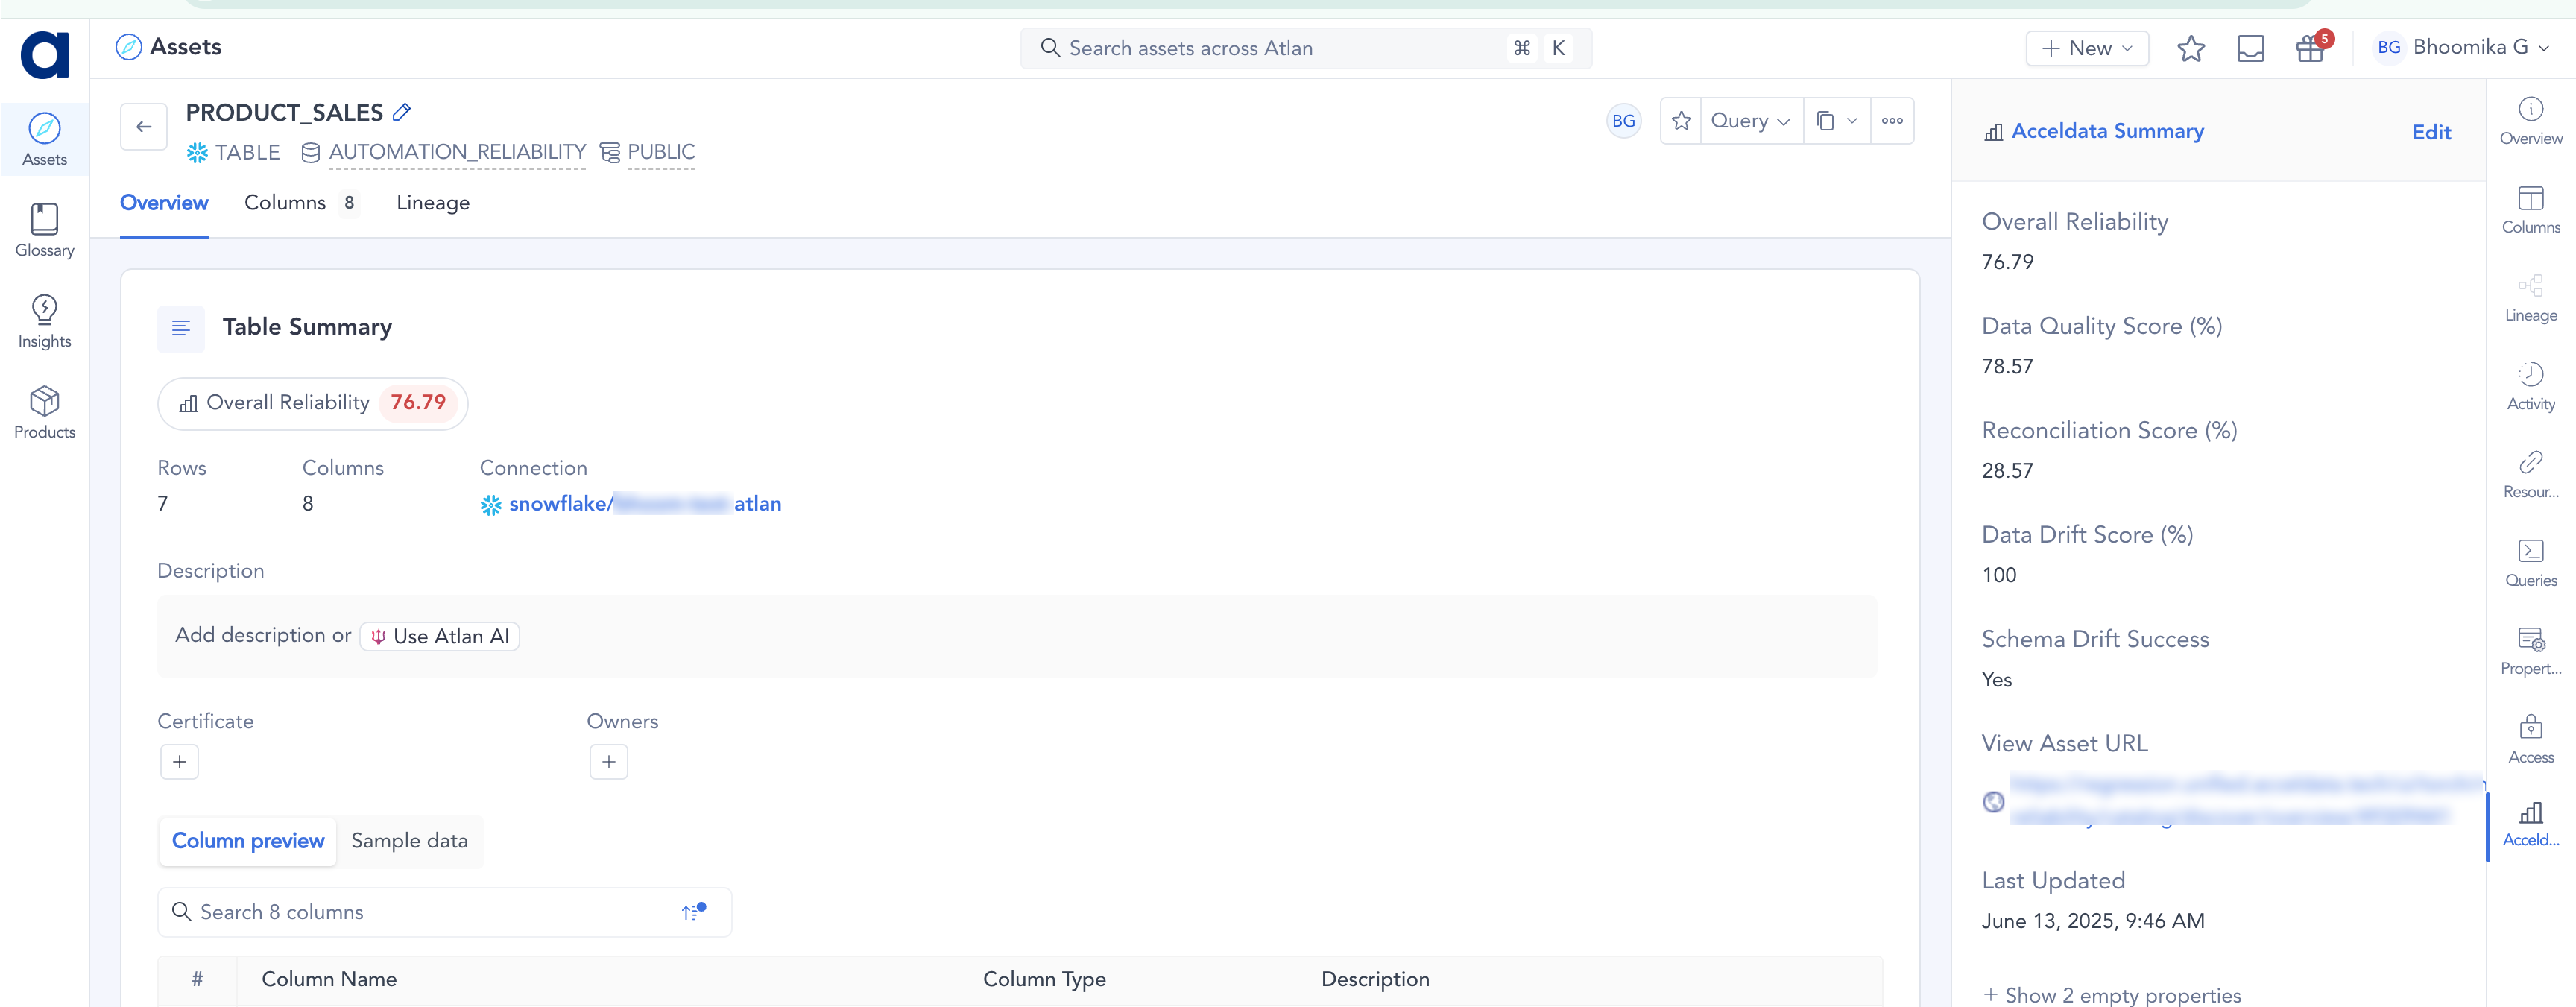Focus the Search 8 columns field
The width and height of the screenshot is (2576, 1007).
tap(444, 912)
